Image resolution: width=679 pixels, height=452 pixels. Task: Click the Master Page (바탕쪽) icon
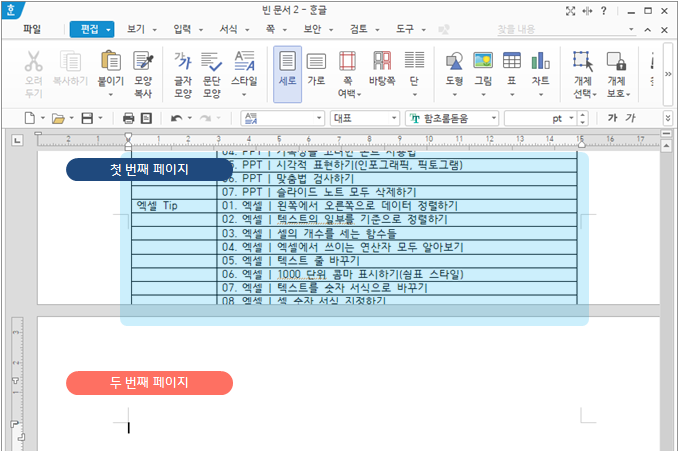(x=382, y=61)
